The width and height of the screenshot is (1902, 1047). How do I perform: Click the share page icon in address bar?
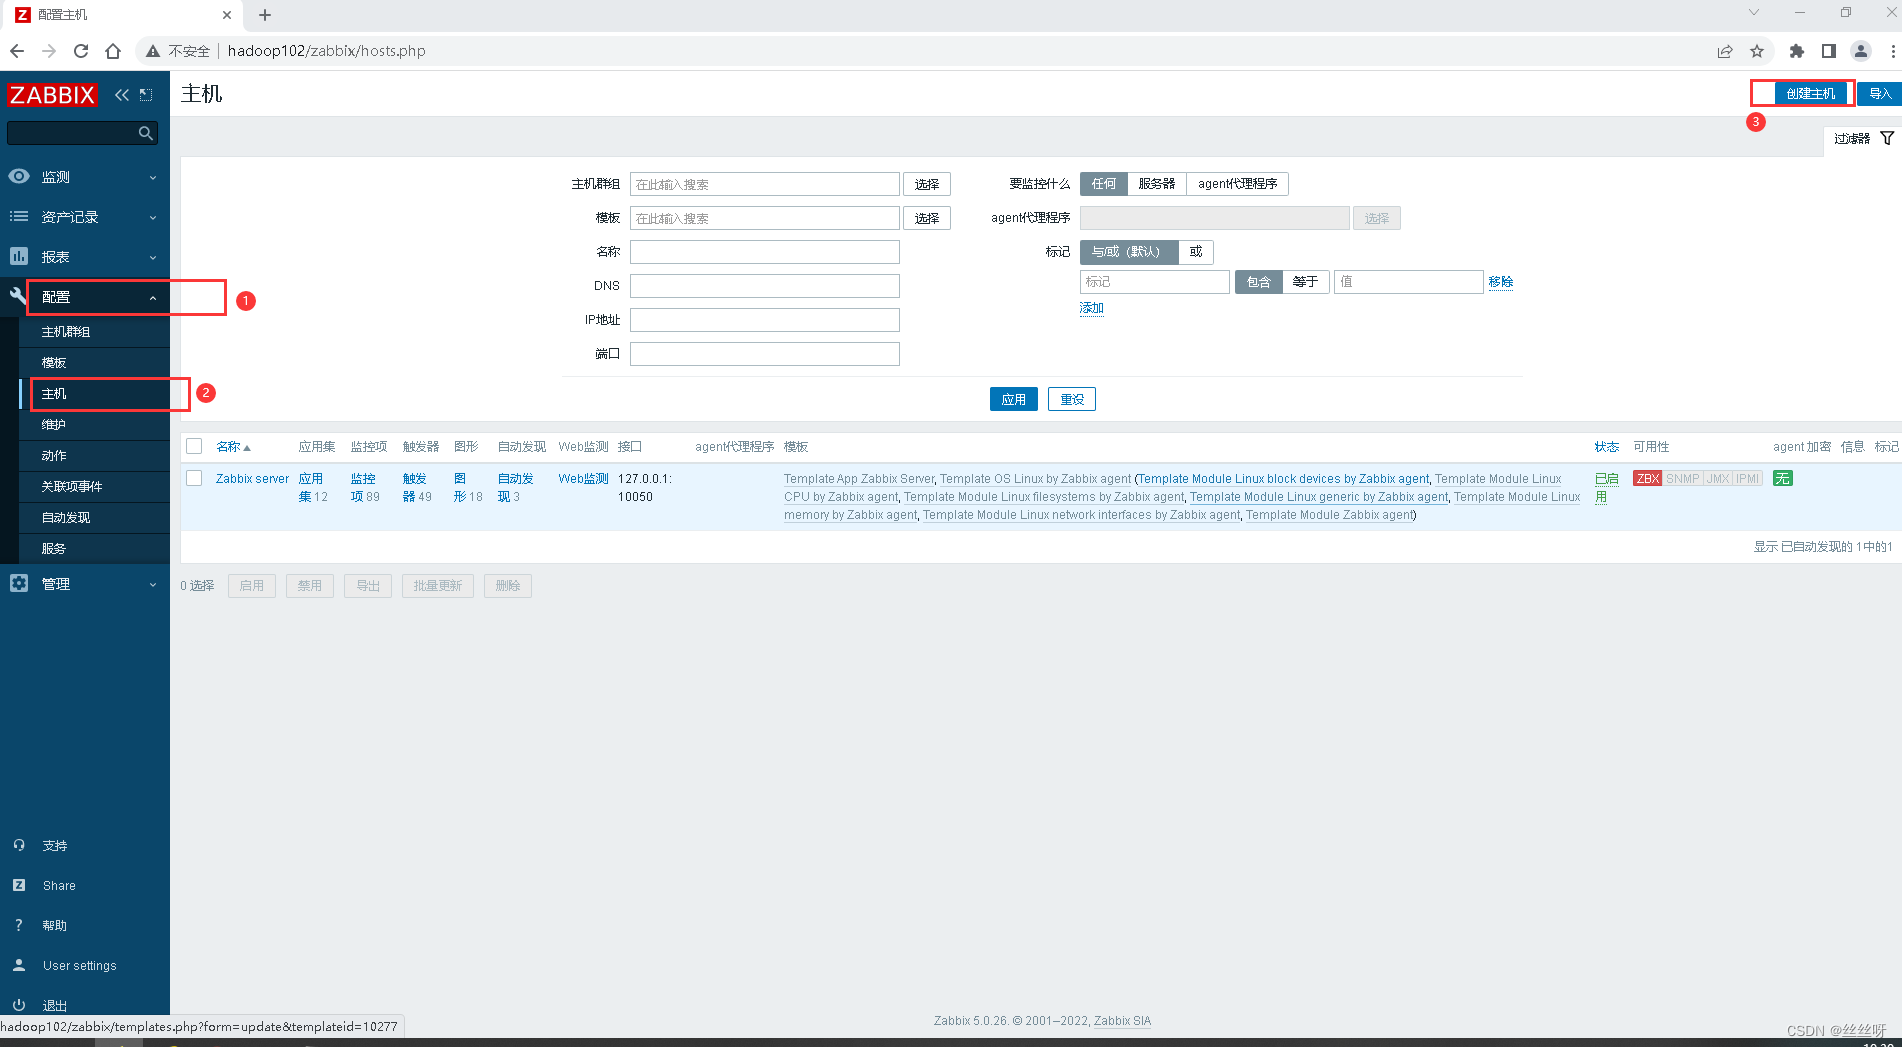(1725, 51)
